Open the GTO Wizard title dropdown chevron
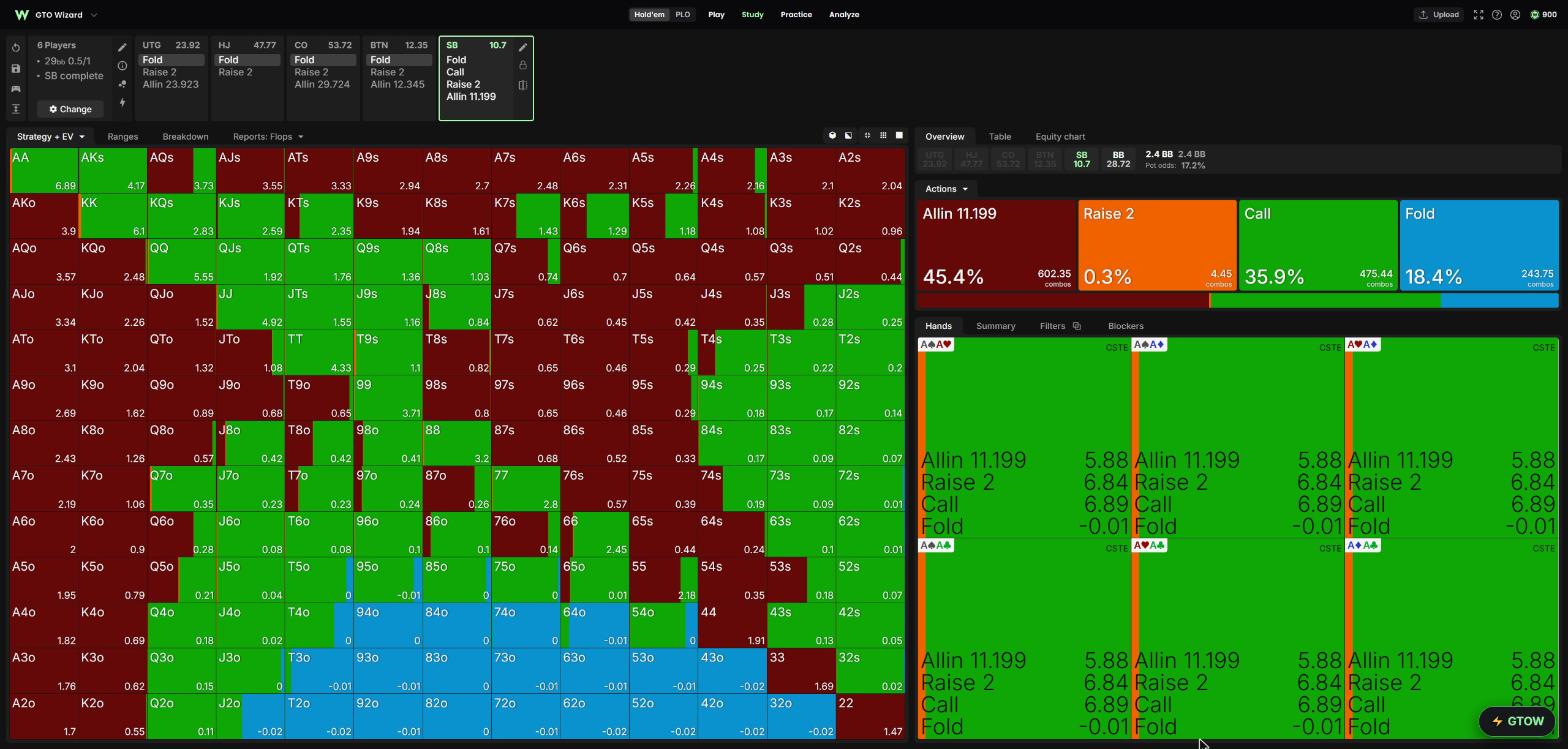This screenshot has width=1568, height=749. tap(94, 15)
